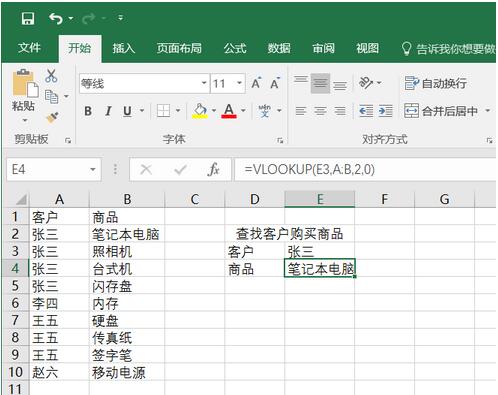Click the 自动换行 wrap text button
This screenshot has height=395, width=498.
[435, 83]
